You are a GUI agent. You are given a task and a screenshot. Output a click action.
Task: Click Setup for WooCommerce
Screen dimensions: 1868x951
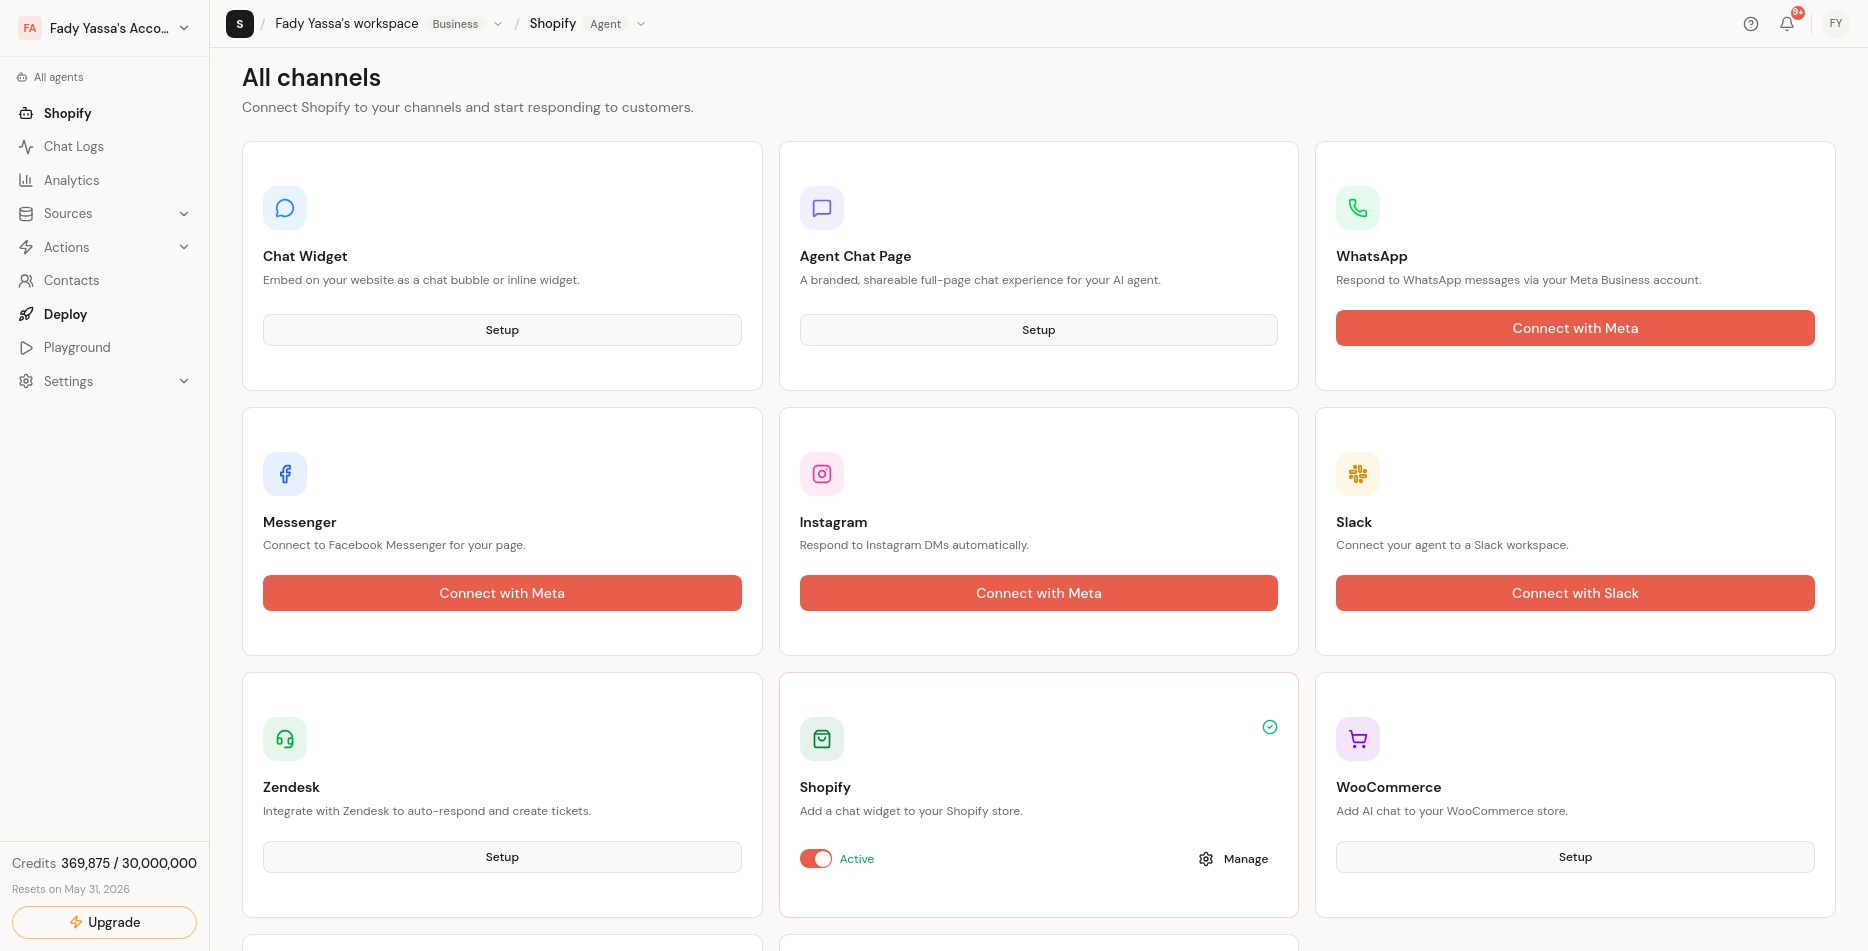point(1575,857)
